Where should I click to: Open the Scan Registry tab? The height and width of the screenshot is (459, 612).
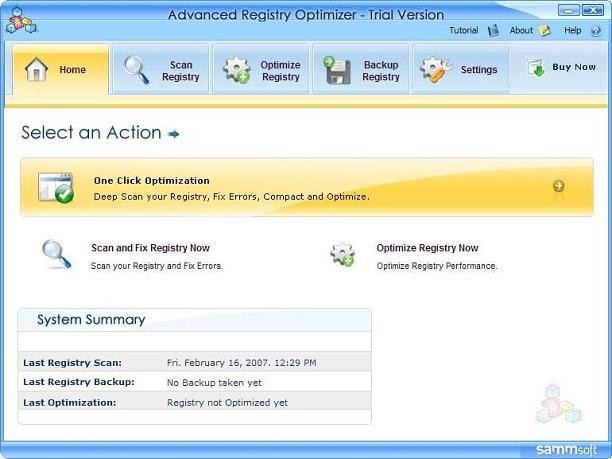click(x=161, y=69)
